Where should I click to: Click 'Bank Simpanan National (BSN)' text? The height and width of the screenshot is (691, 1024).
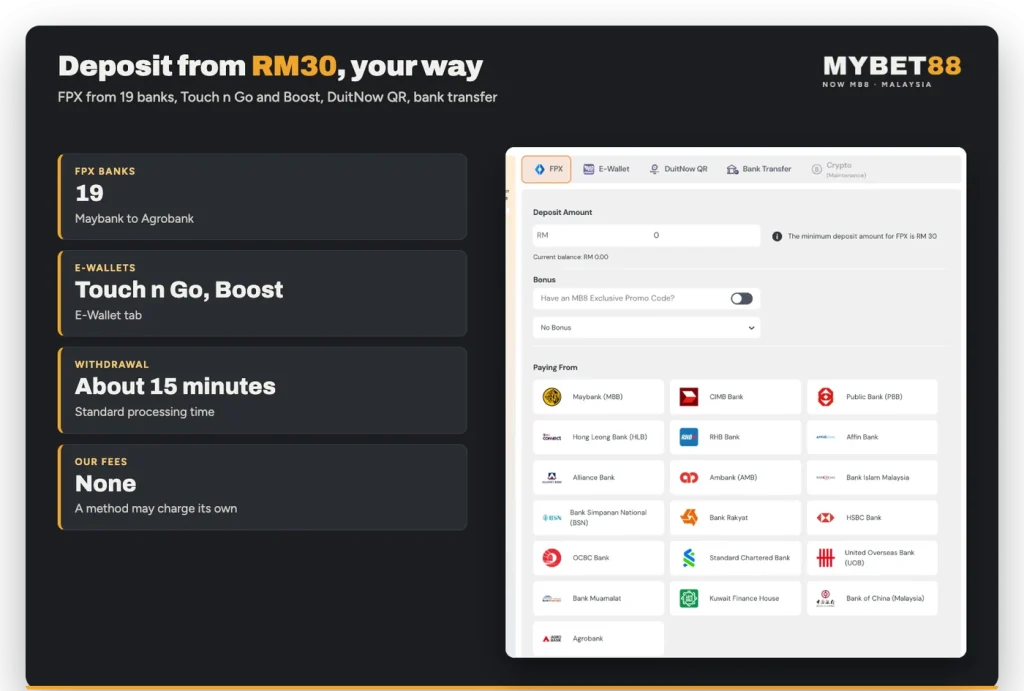608,517
